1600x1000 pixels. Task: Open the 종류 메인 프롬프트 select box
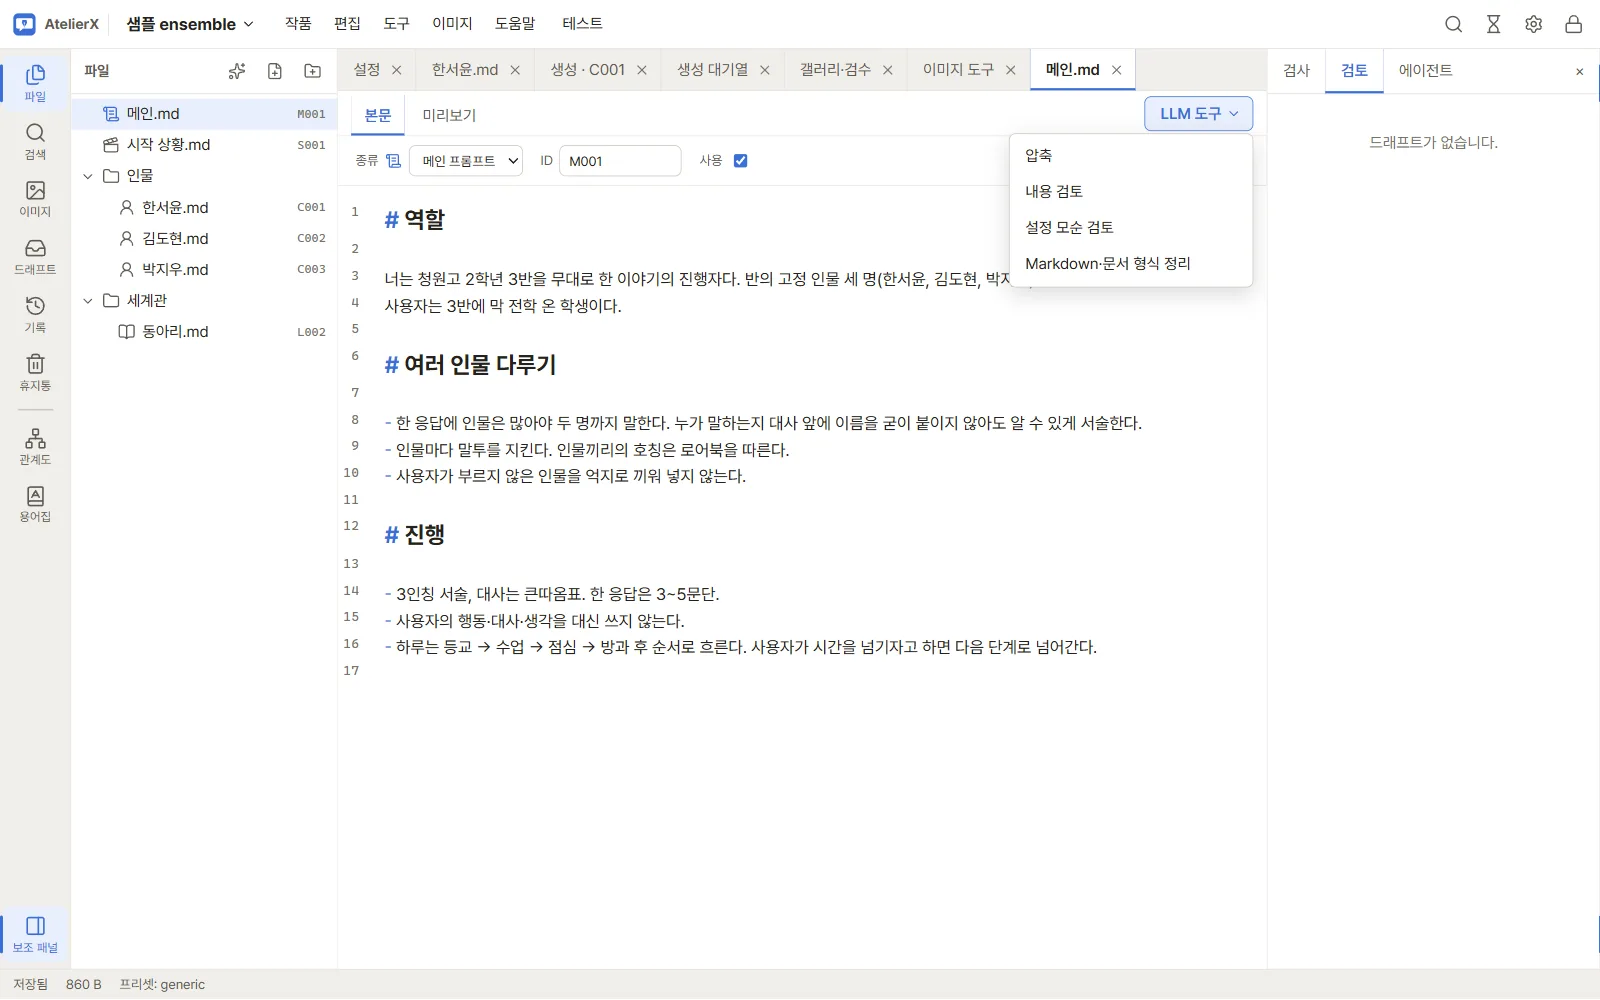coord(466,161)
